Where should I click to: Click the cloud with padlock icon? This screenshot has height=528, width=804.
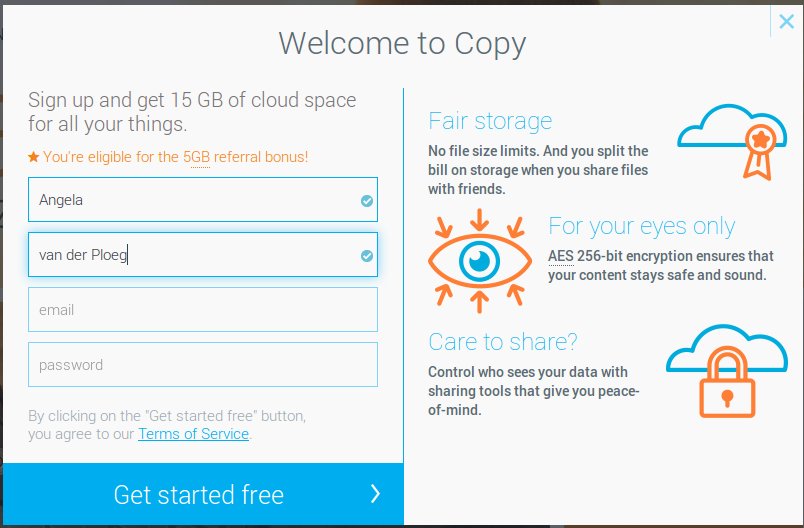[x=727, y=371]
